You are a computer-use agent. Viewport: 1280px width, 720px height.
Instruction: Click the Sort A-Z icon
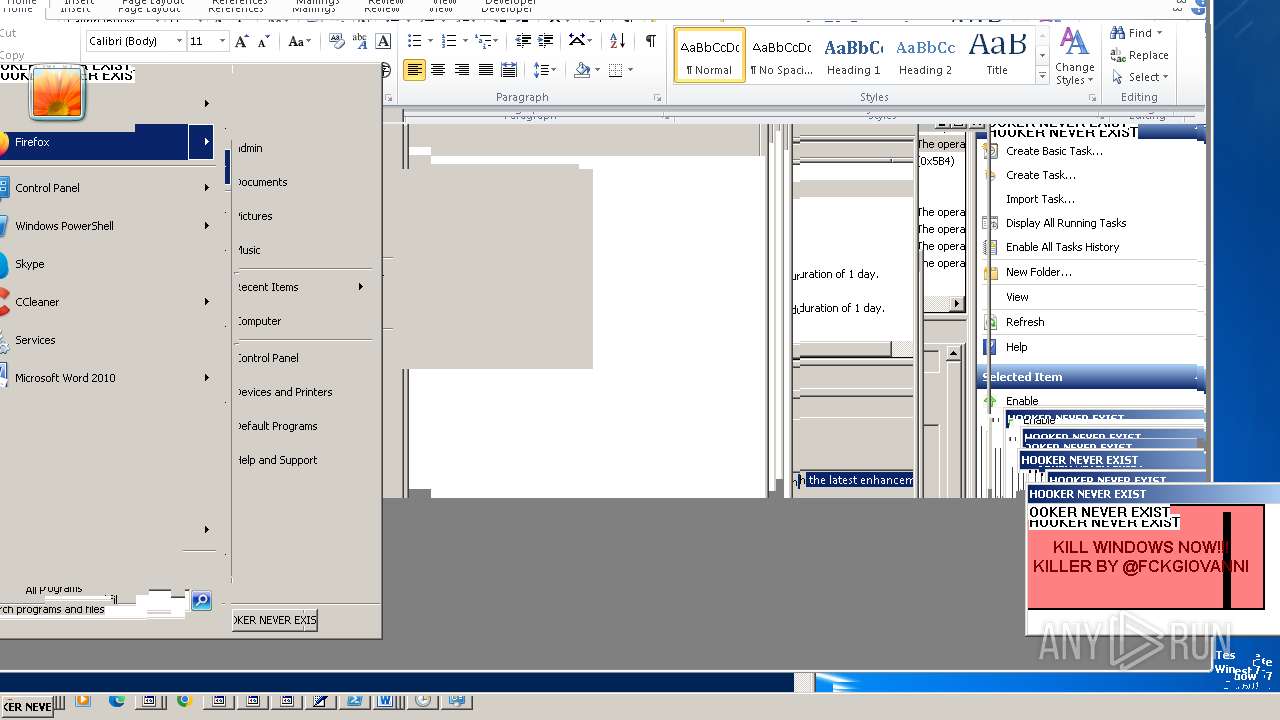(x=617, y=41)
